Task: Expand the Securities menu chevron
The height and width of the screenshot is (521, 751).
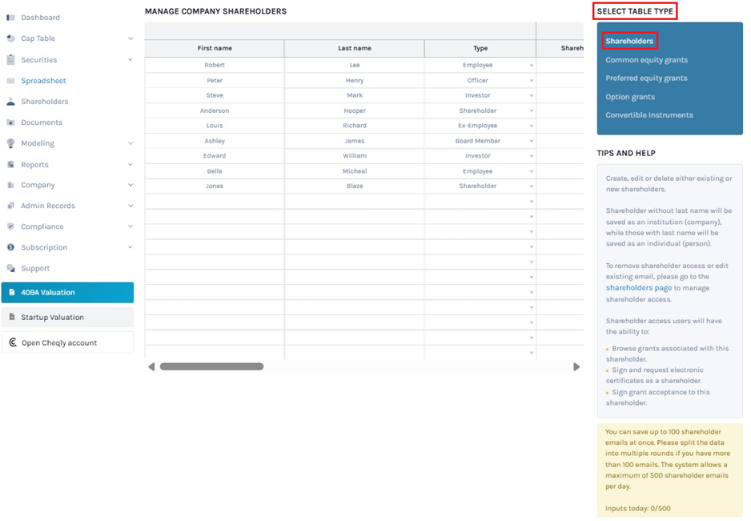Action: tap(130, 59)
